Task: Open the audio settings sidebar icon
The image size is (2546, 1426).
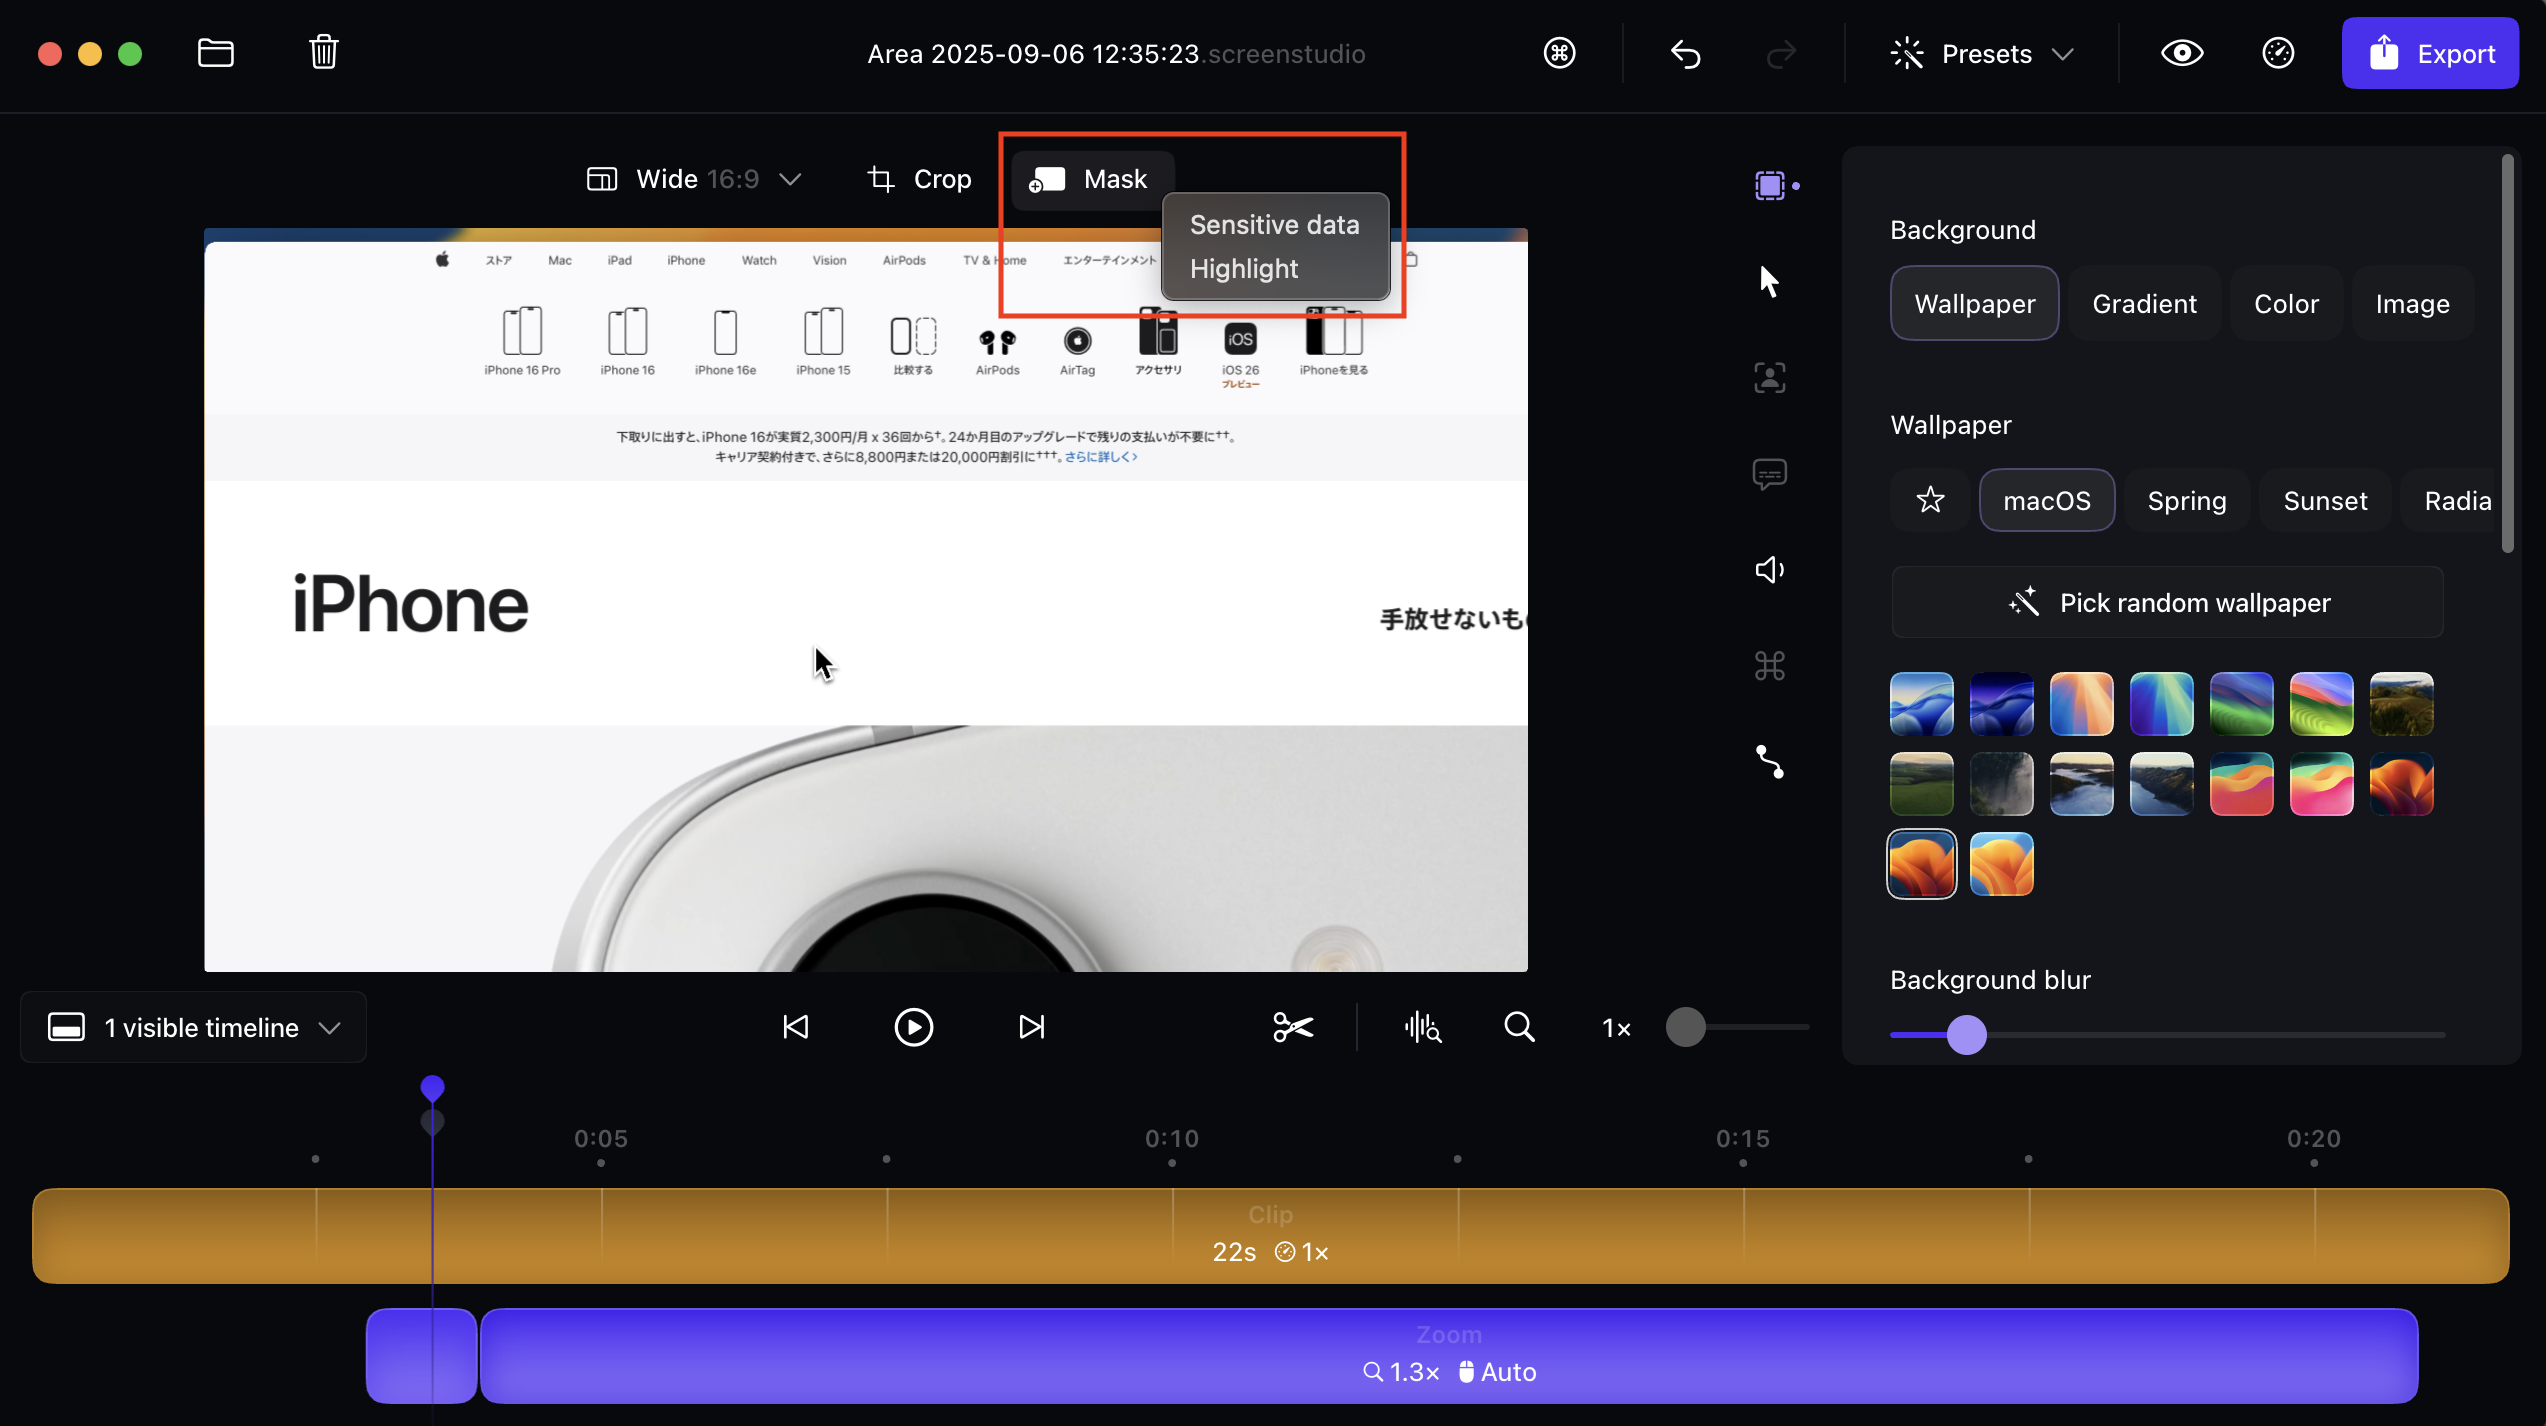Action: 1769,570
